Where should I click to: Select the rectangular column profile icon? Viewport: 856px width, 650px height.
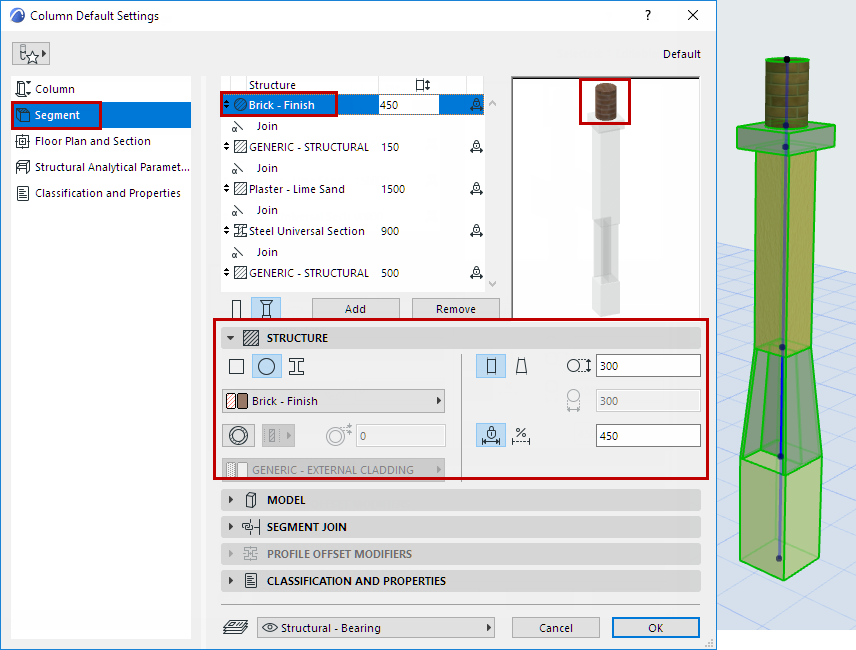(236, 366)
